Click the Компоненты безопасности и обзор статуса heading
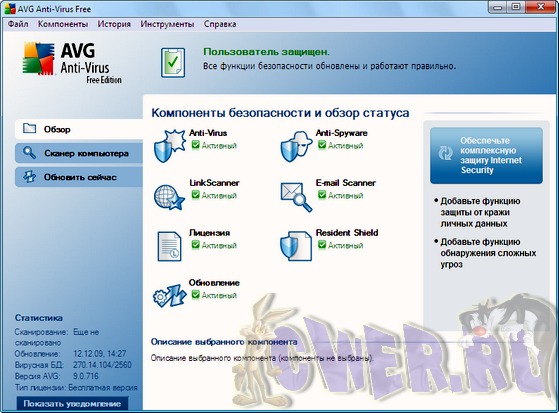The image size is (559, 413). coord(280,113)
